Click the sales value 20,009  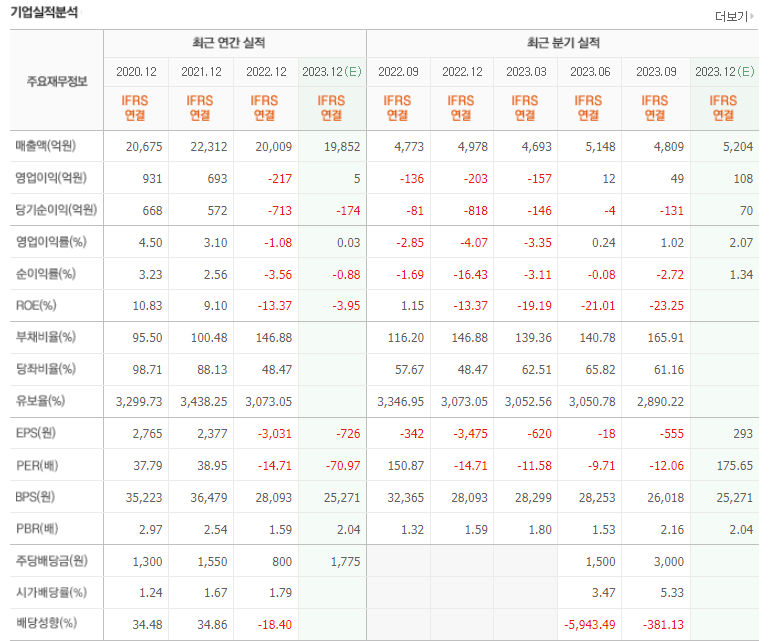[x=274, y=147]
